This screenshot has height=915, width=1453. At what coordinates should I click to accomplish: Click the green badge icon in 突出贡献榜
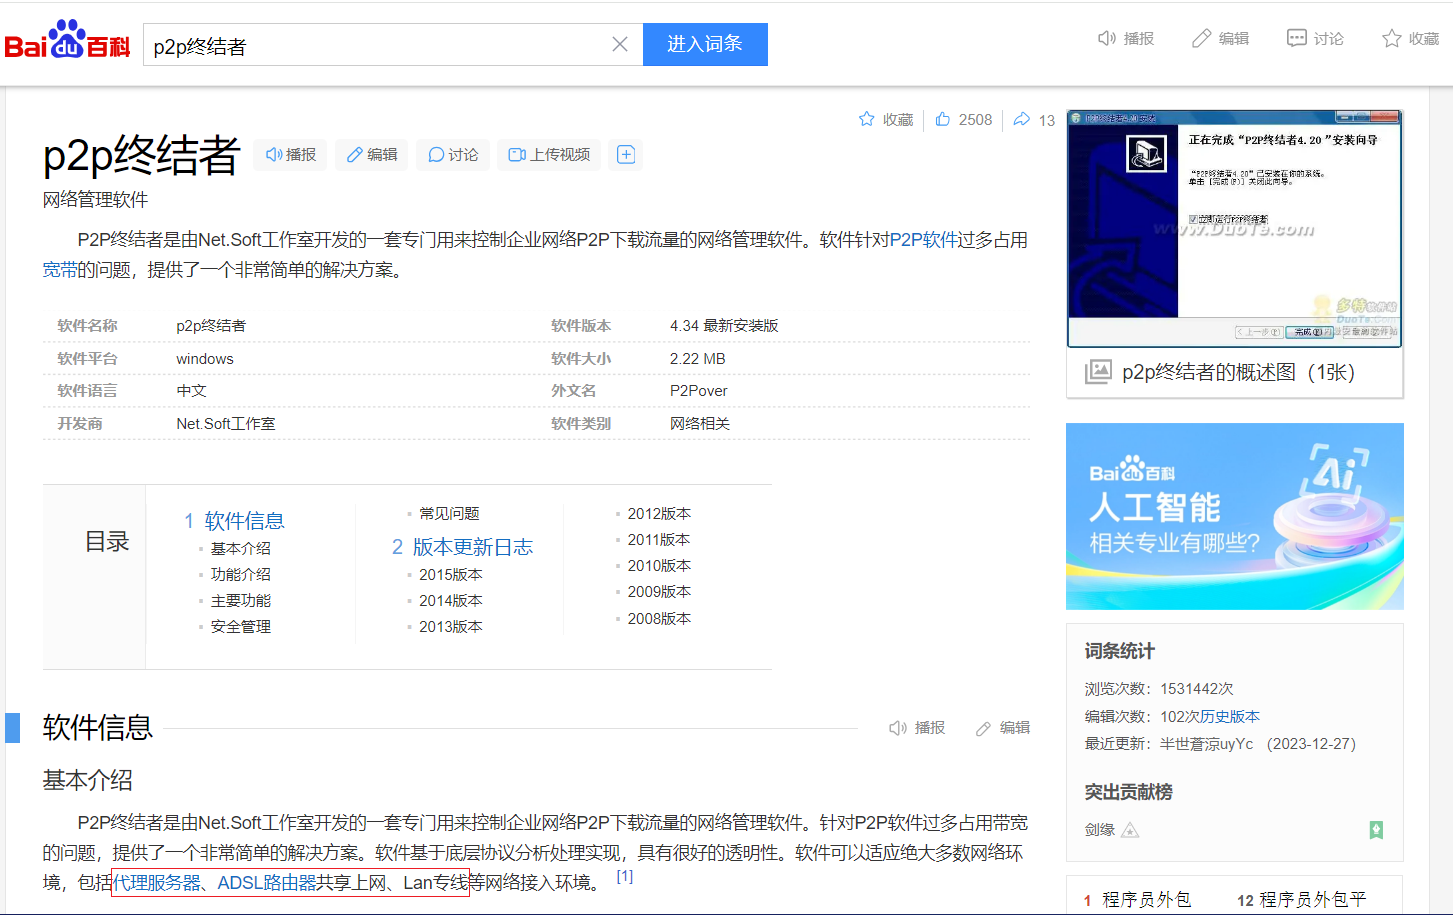pyautogui.click(x=1376, y=829)
